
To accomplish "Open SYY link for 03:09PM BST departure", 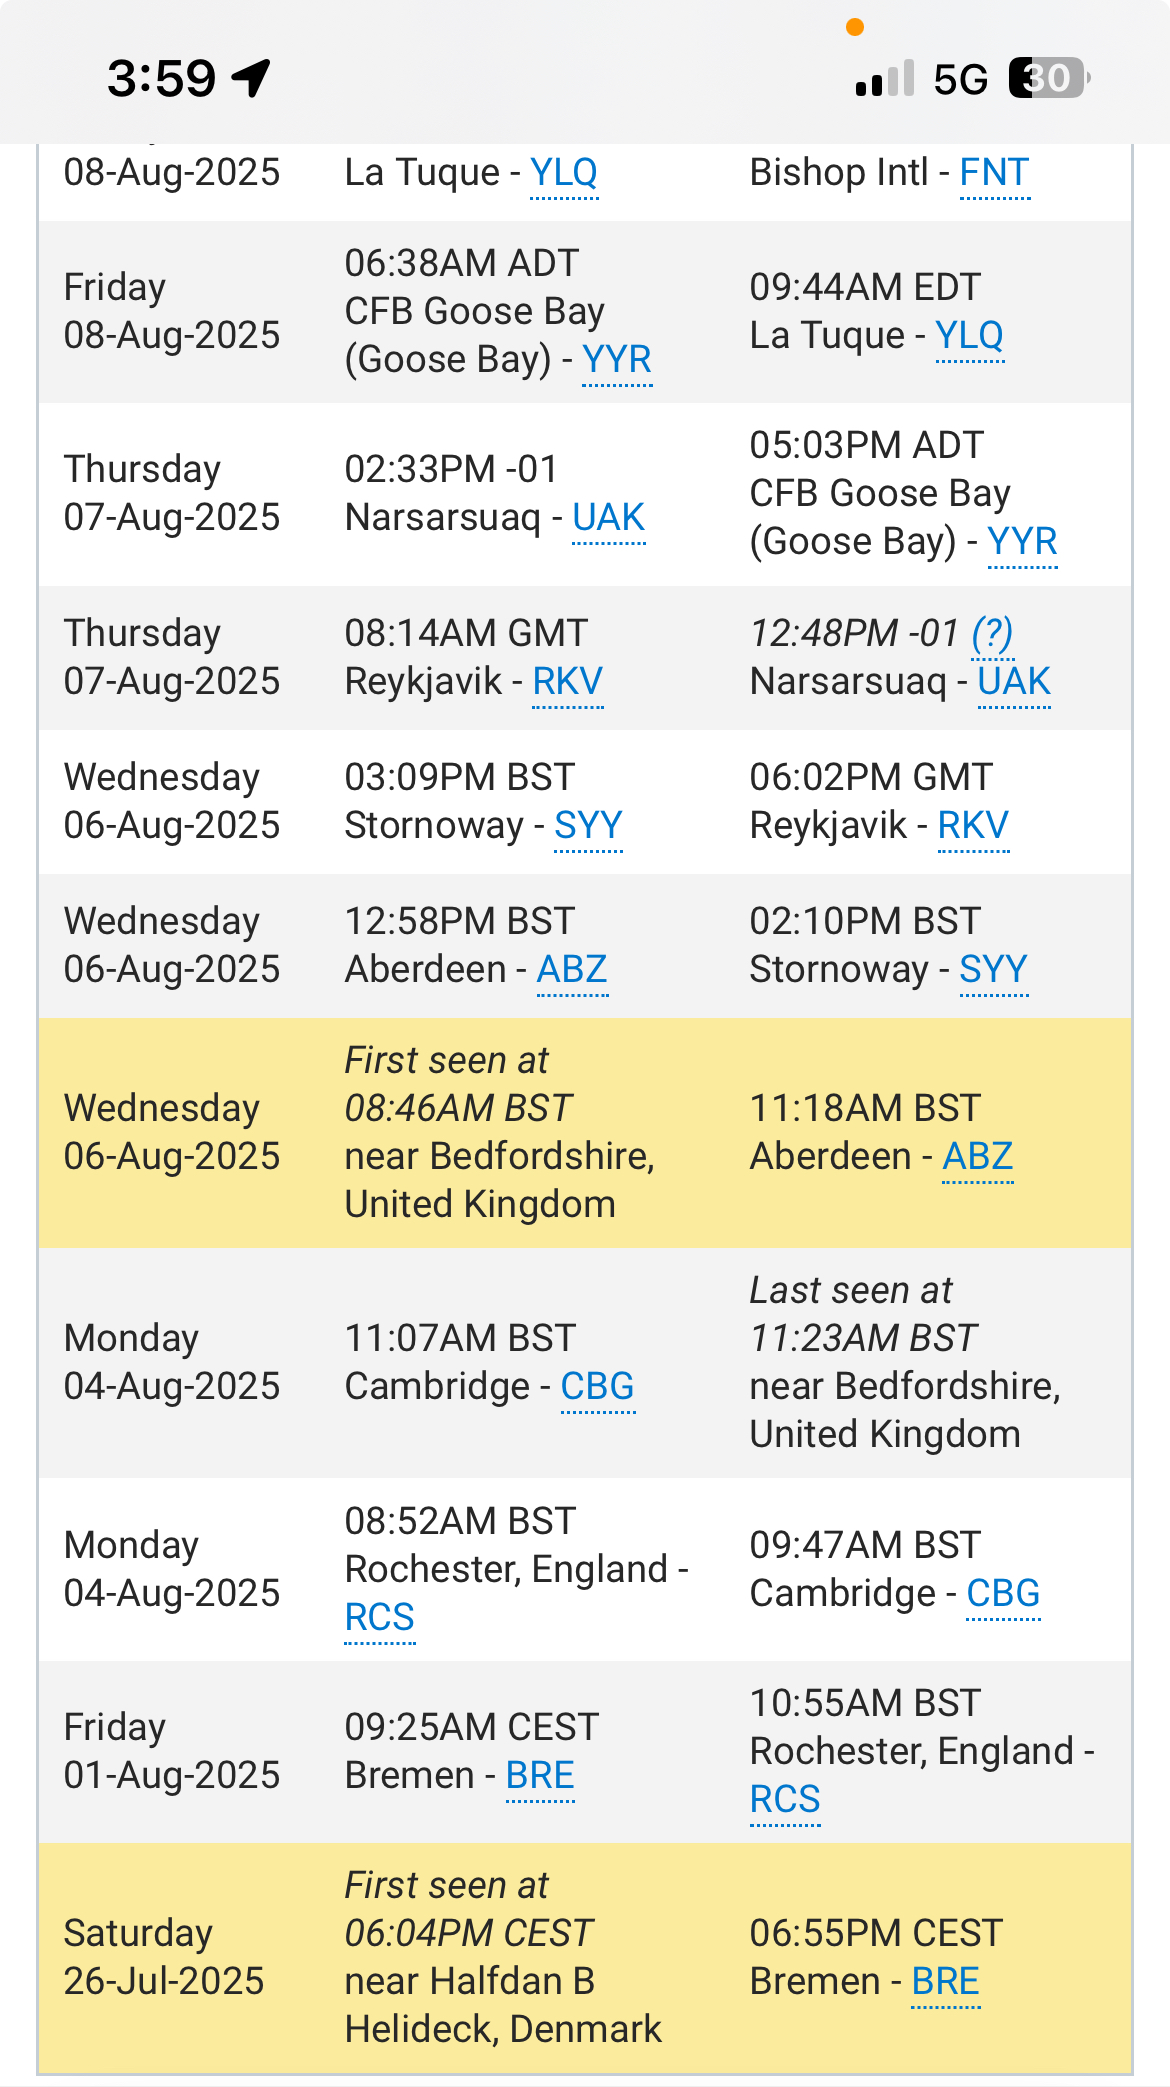I will coord(588,826).
